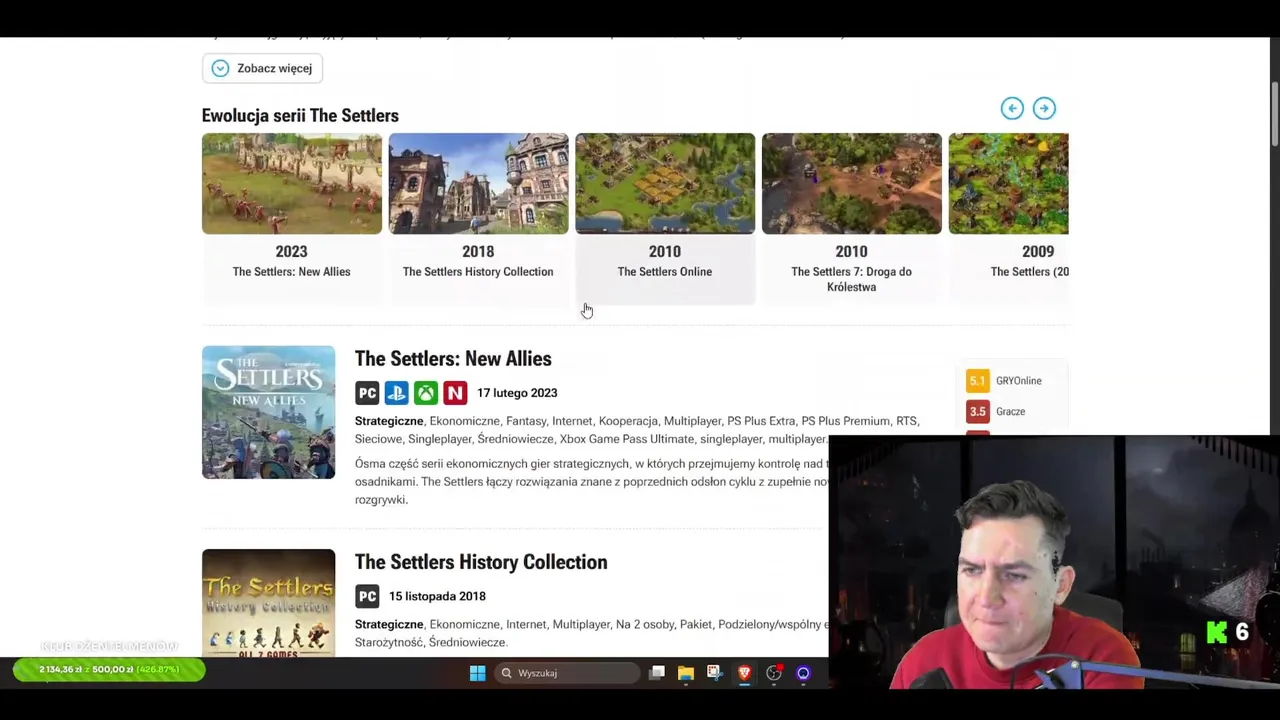Click the PlayStation platform icon
Viewport: 1280px width, 720px height.
point(396,393)
